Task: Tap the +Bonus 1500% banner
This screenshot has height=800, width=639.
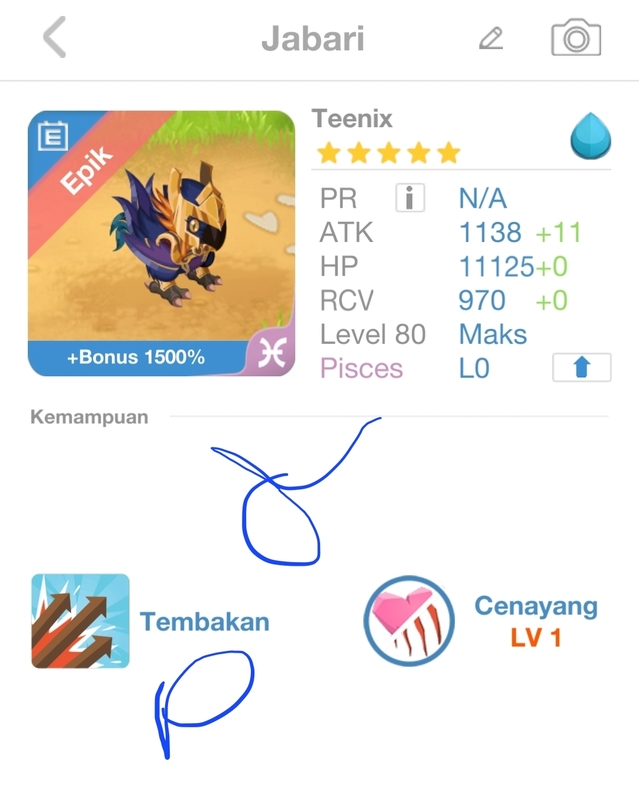Action: (x=136, y=357)
